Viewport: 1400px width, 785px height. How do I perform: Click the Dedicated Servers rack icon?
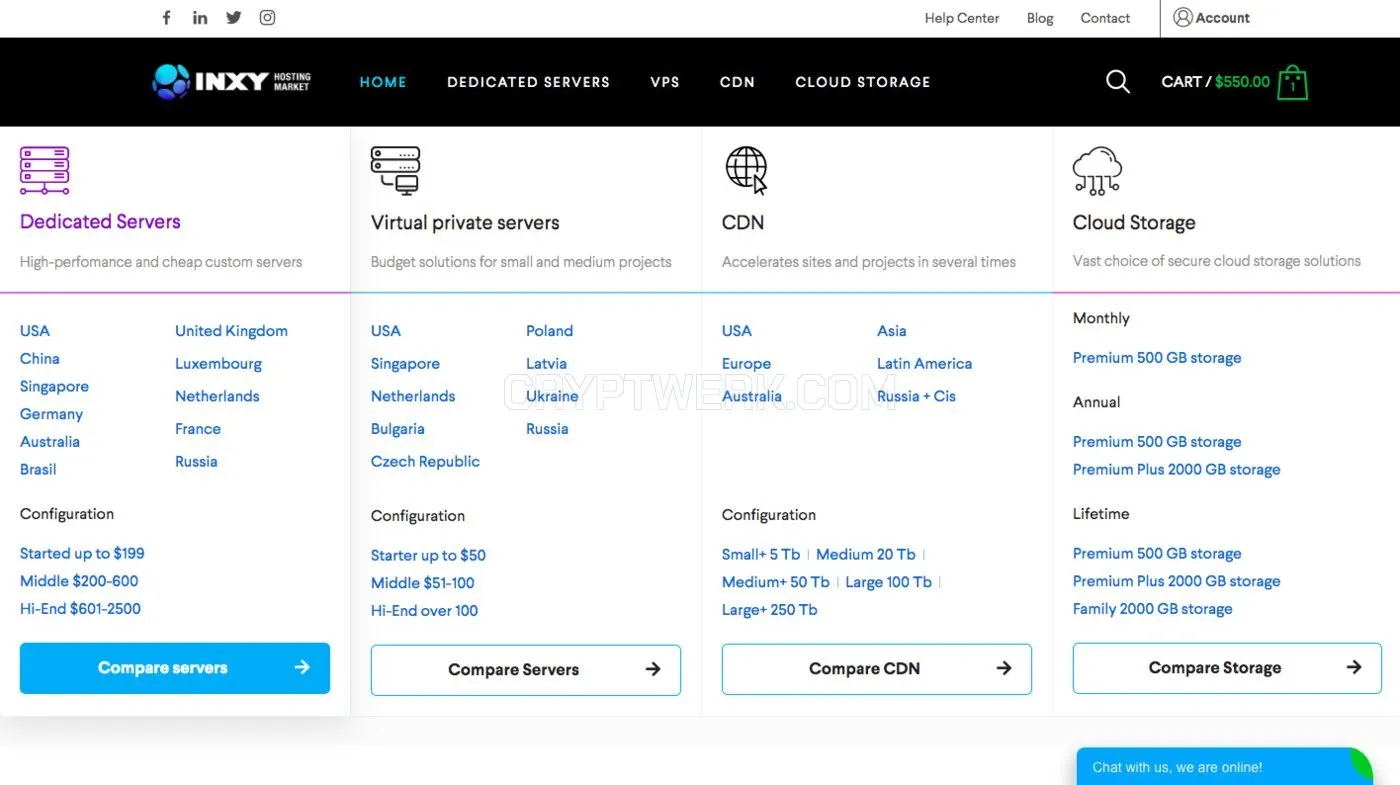point(45,170)
